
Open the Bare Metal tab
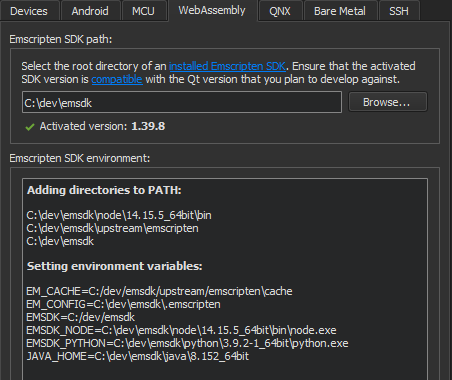[340, 11]
